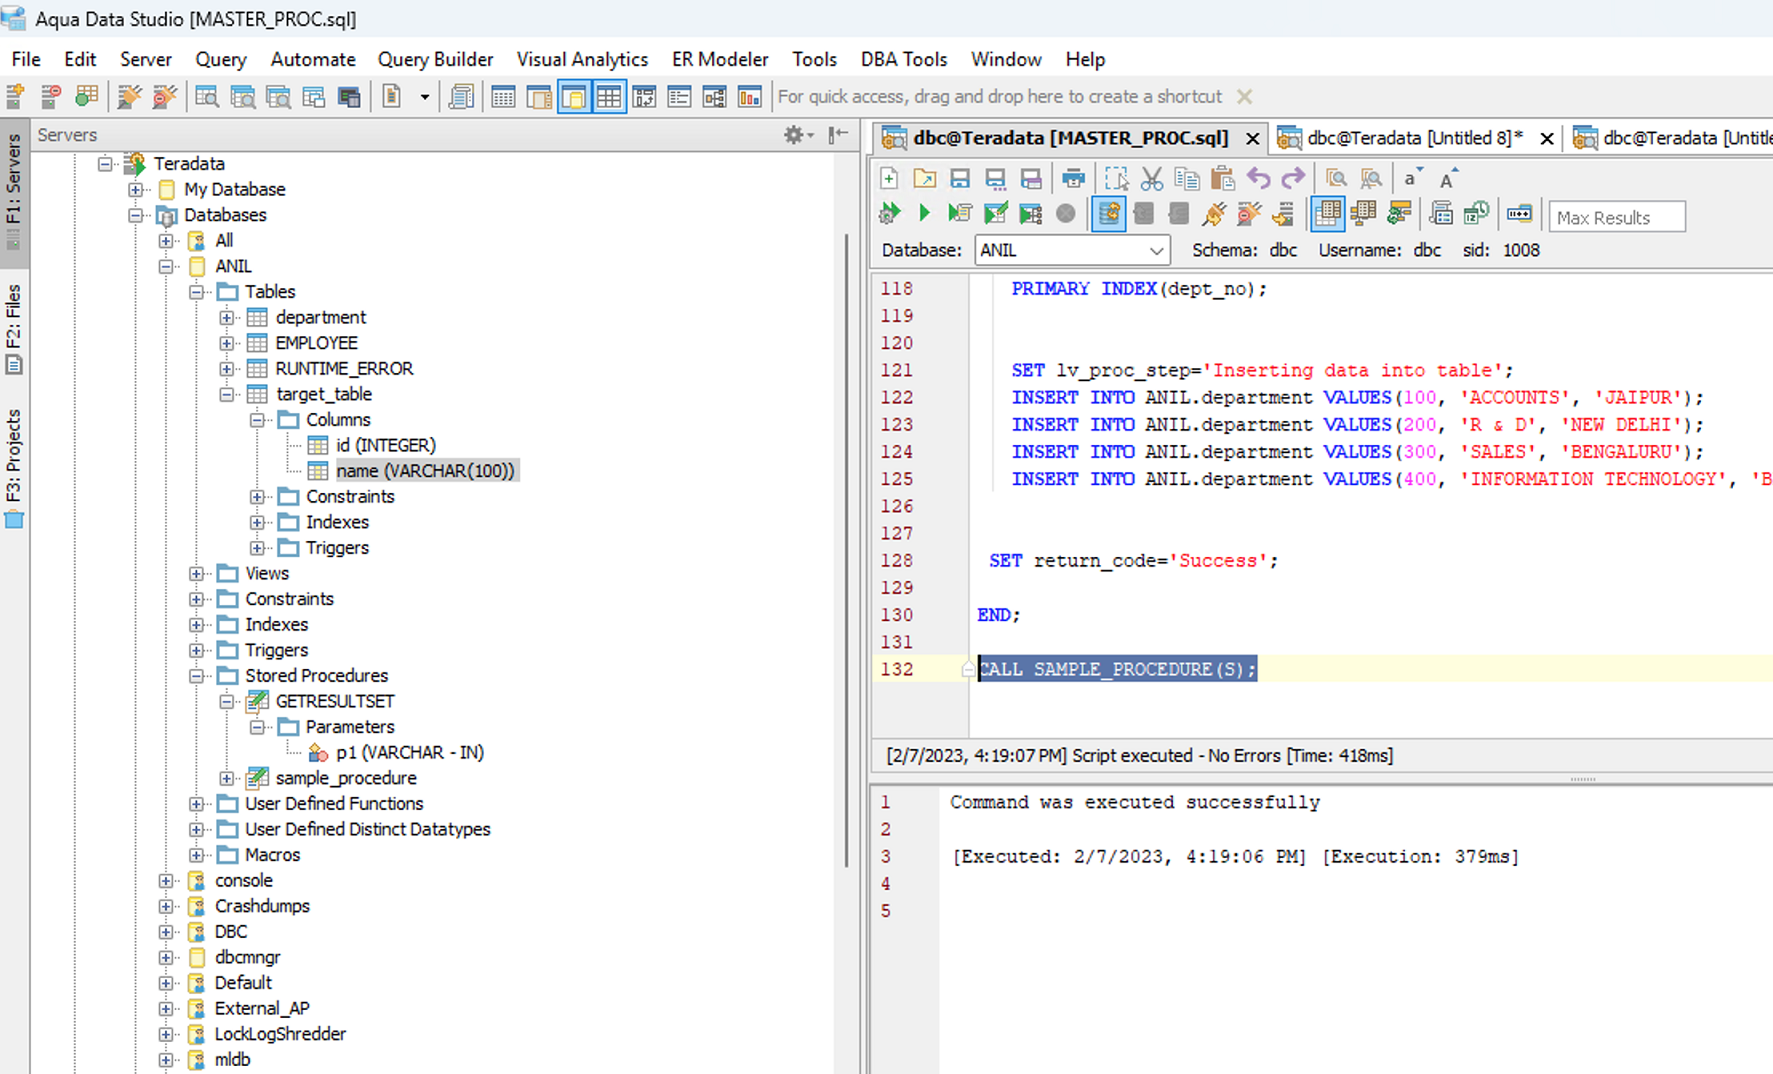
Task: Click the uppercase A icon
Action: tap(1447, 179)
